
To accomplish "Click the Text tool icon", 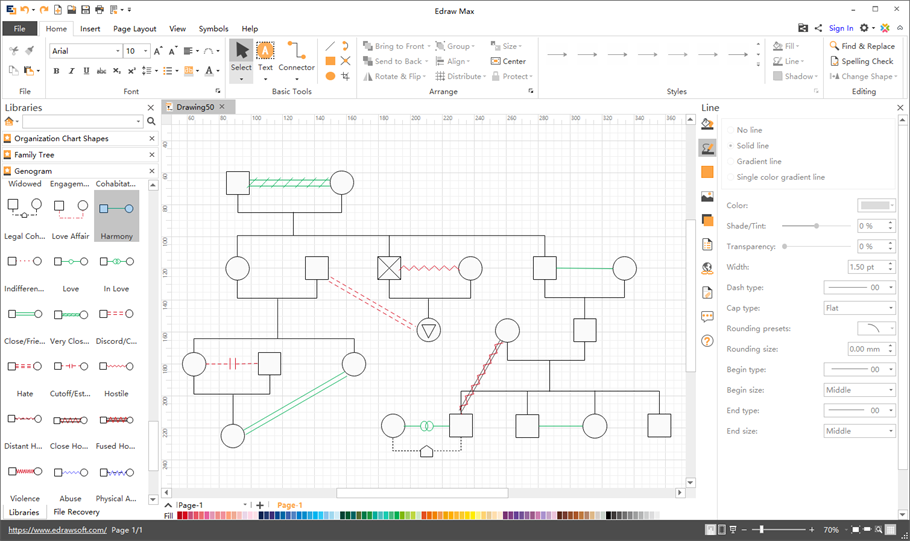I will tap(265, 51).
